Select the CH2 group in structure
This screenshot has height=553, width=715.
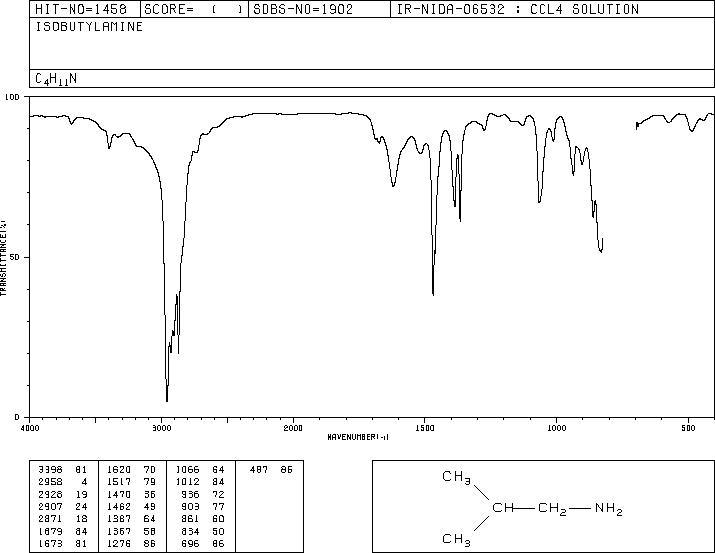[x=552, y=508]
